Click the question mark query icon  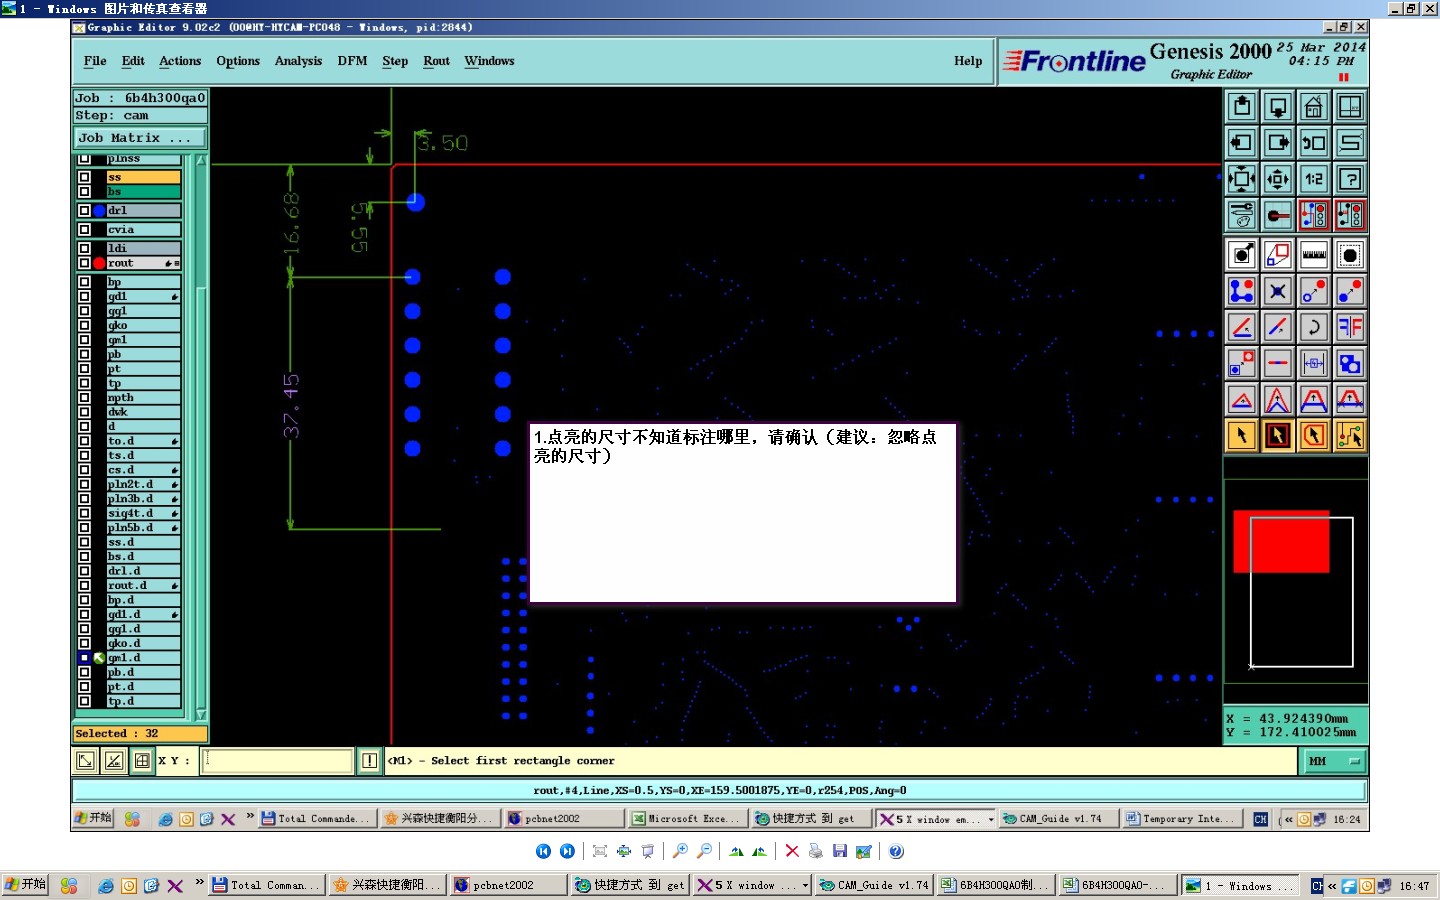click(1350, 179)
